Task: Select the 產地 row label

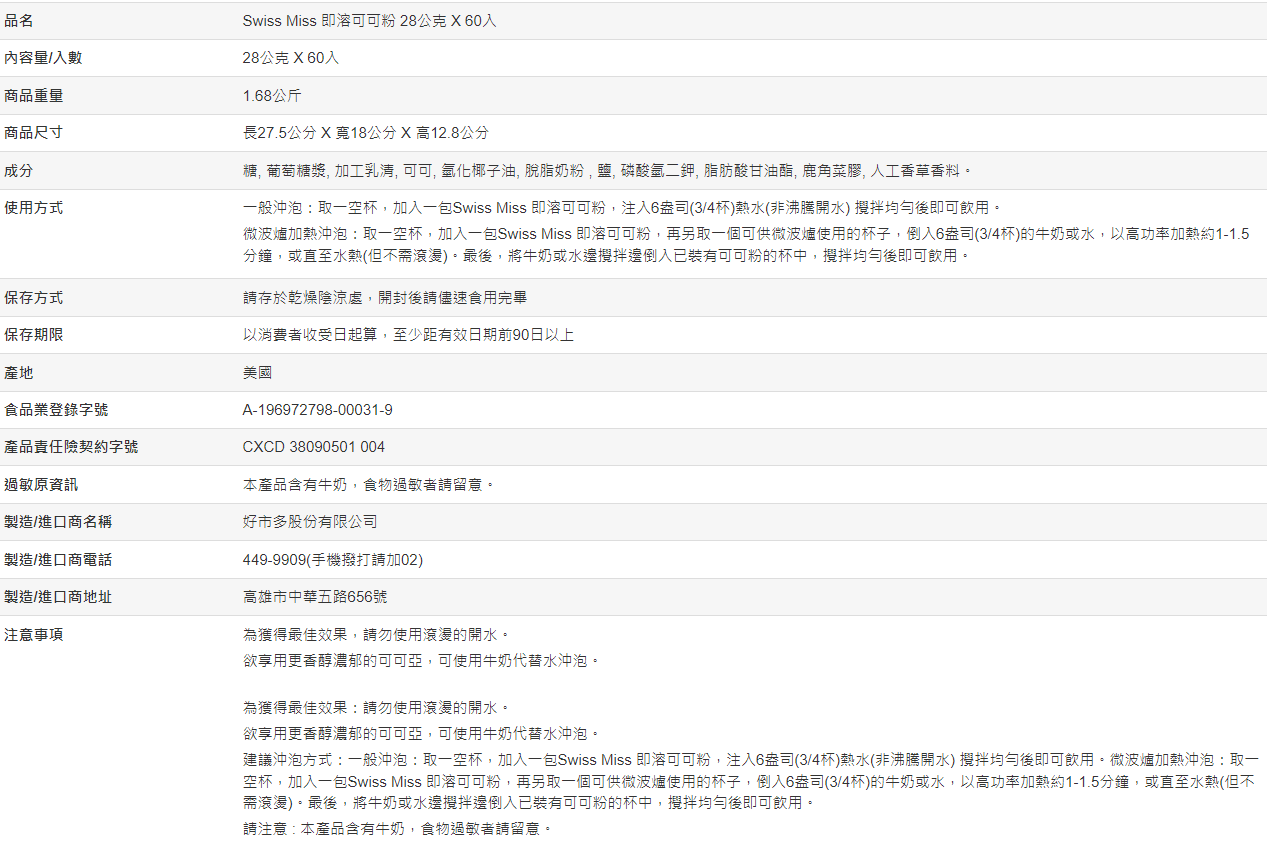Action: (x=18, y=373)
